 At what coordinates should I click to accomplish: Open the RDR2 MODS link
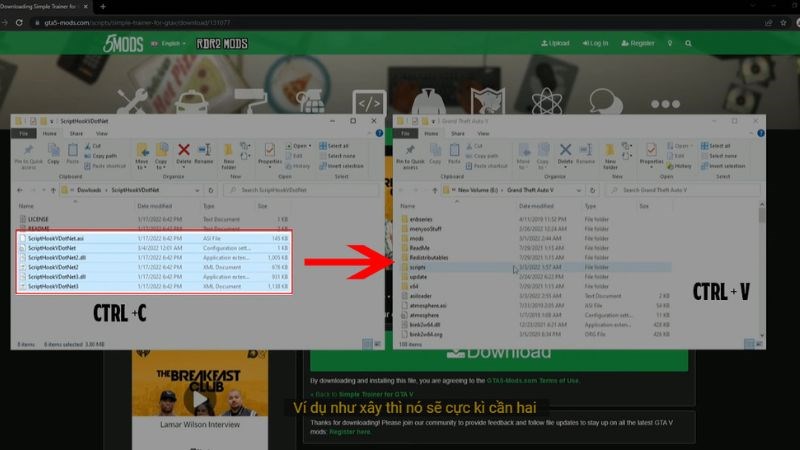[222, 44]
